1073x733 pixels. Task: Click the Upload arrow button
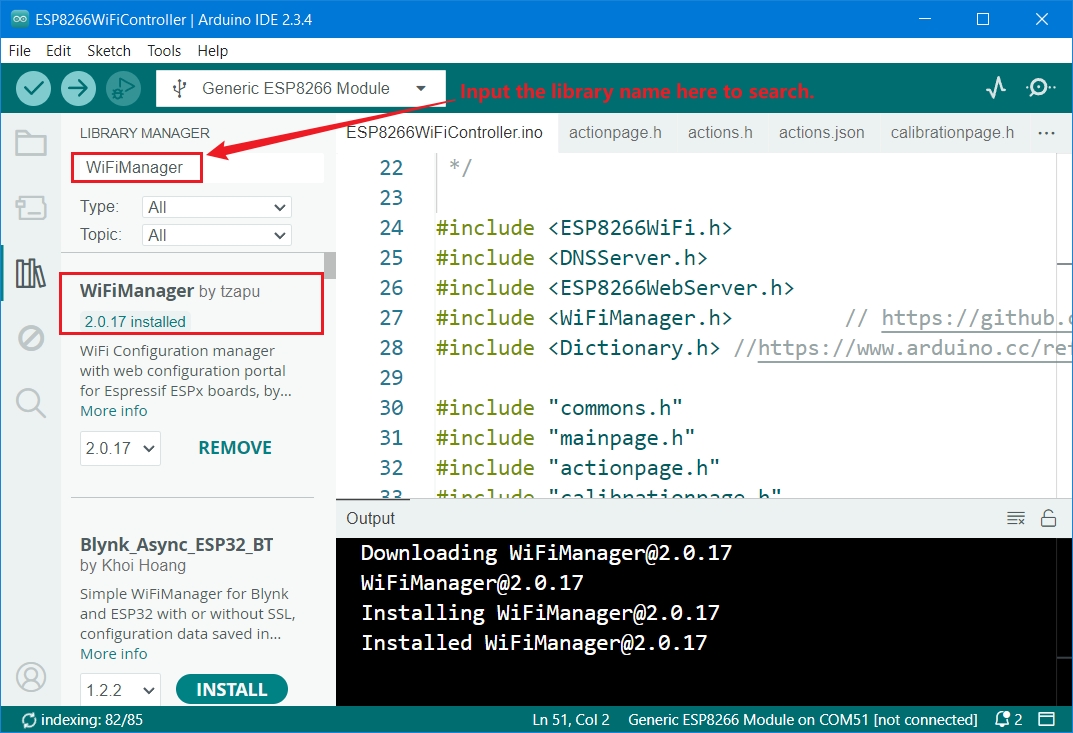pos(78,88)
